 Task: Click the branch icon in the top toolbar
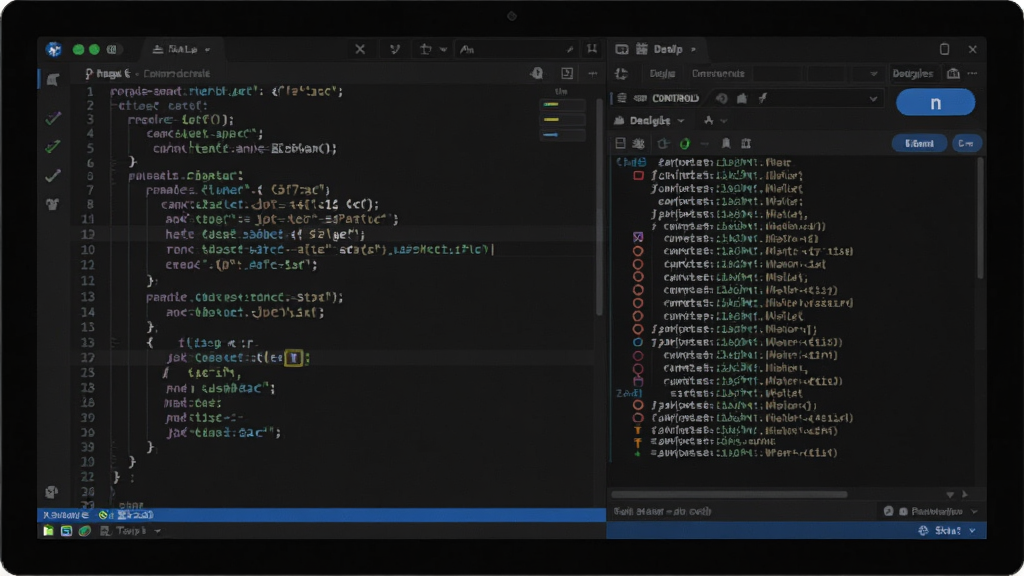394,49
